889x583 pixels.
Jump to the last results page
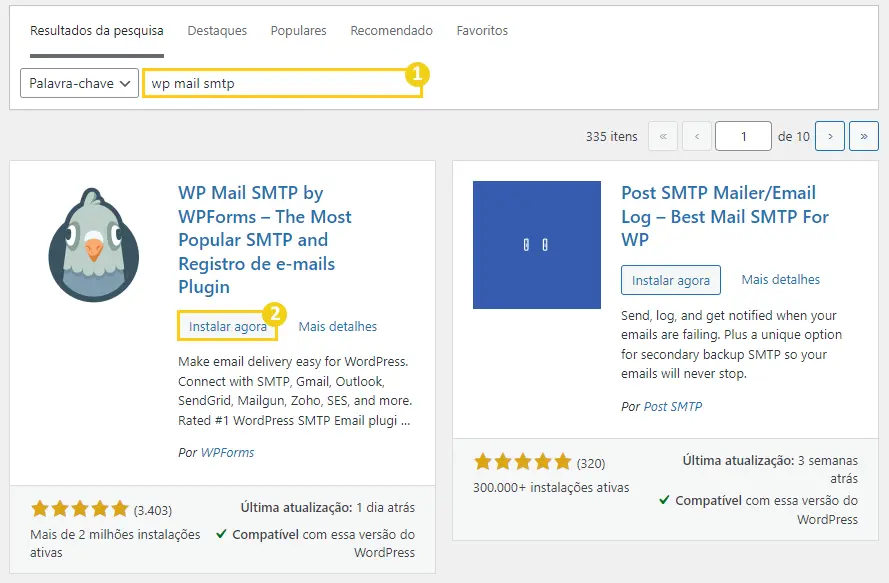point(863,136)
